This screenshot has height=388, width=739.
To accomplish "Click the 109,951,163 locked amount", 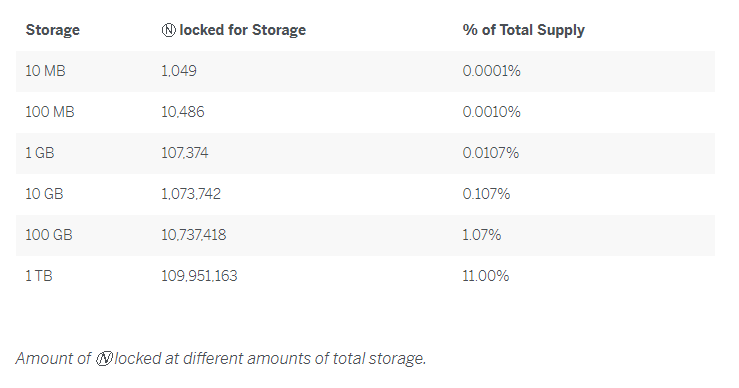I will 199,276.
